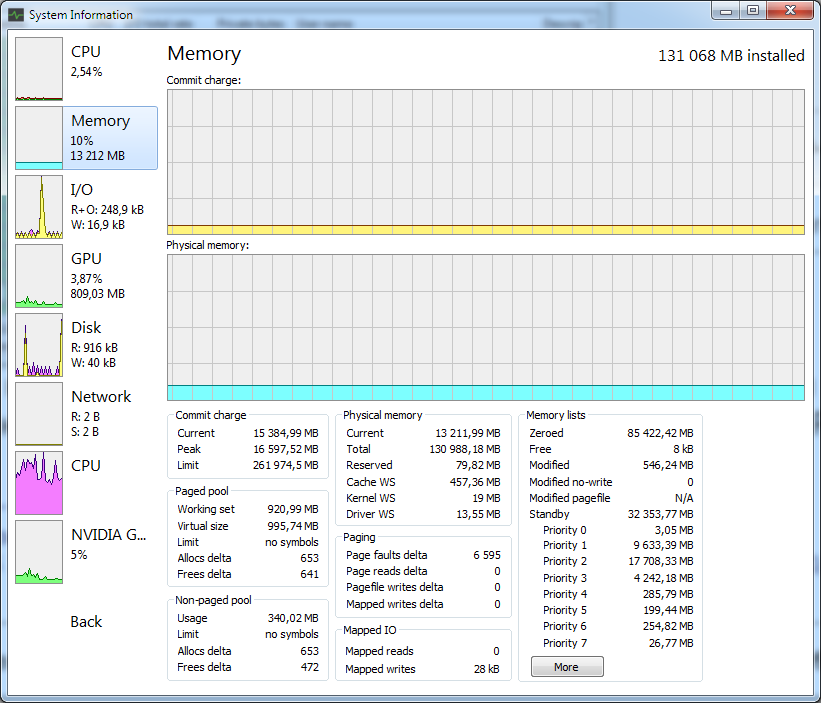Select the Memory section showing 13 212 MB
Viewport: 821px width, 703px height.
86,138
